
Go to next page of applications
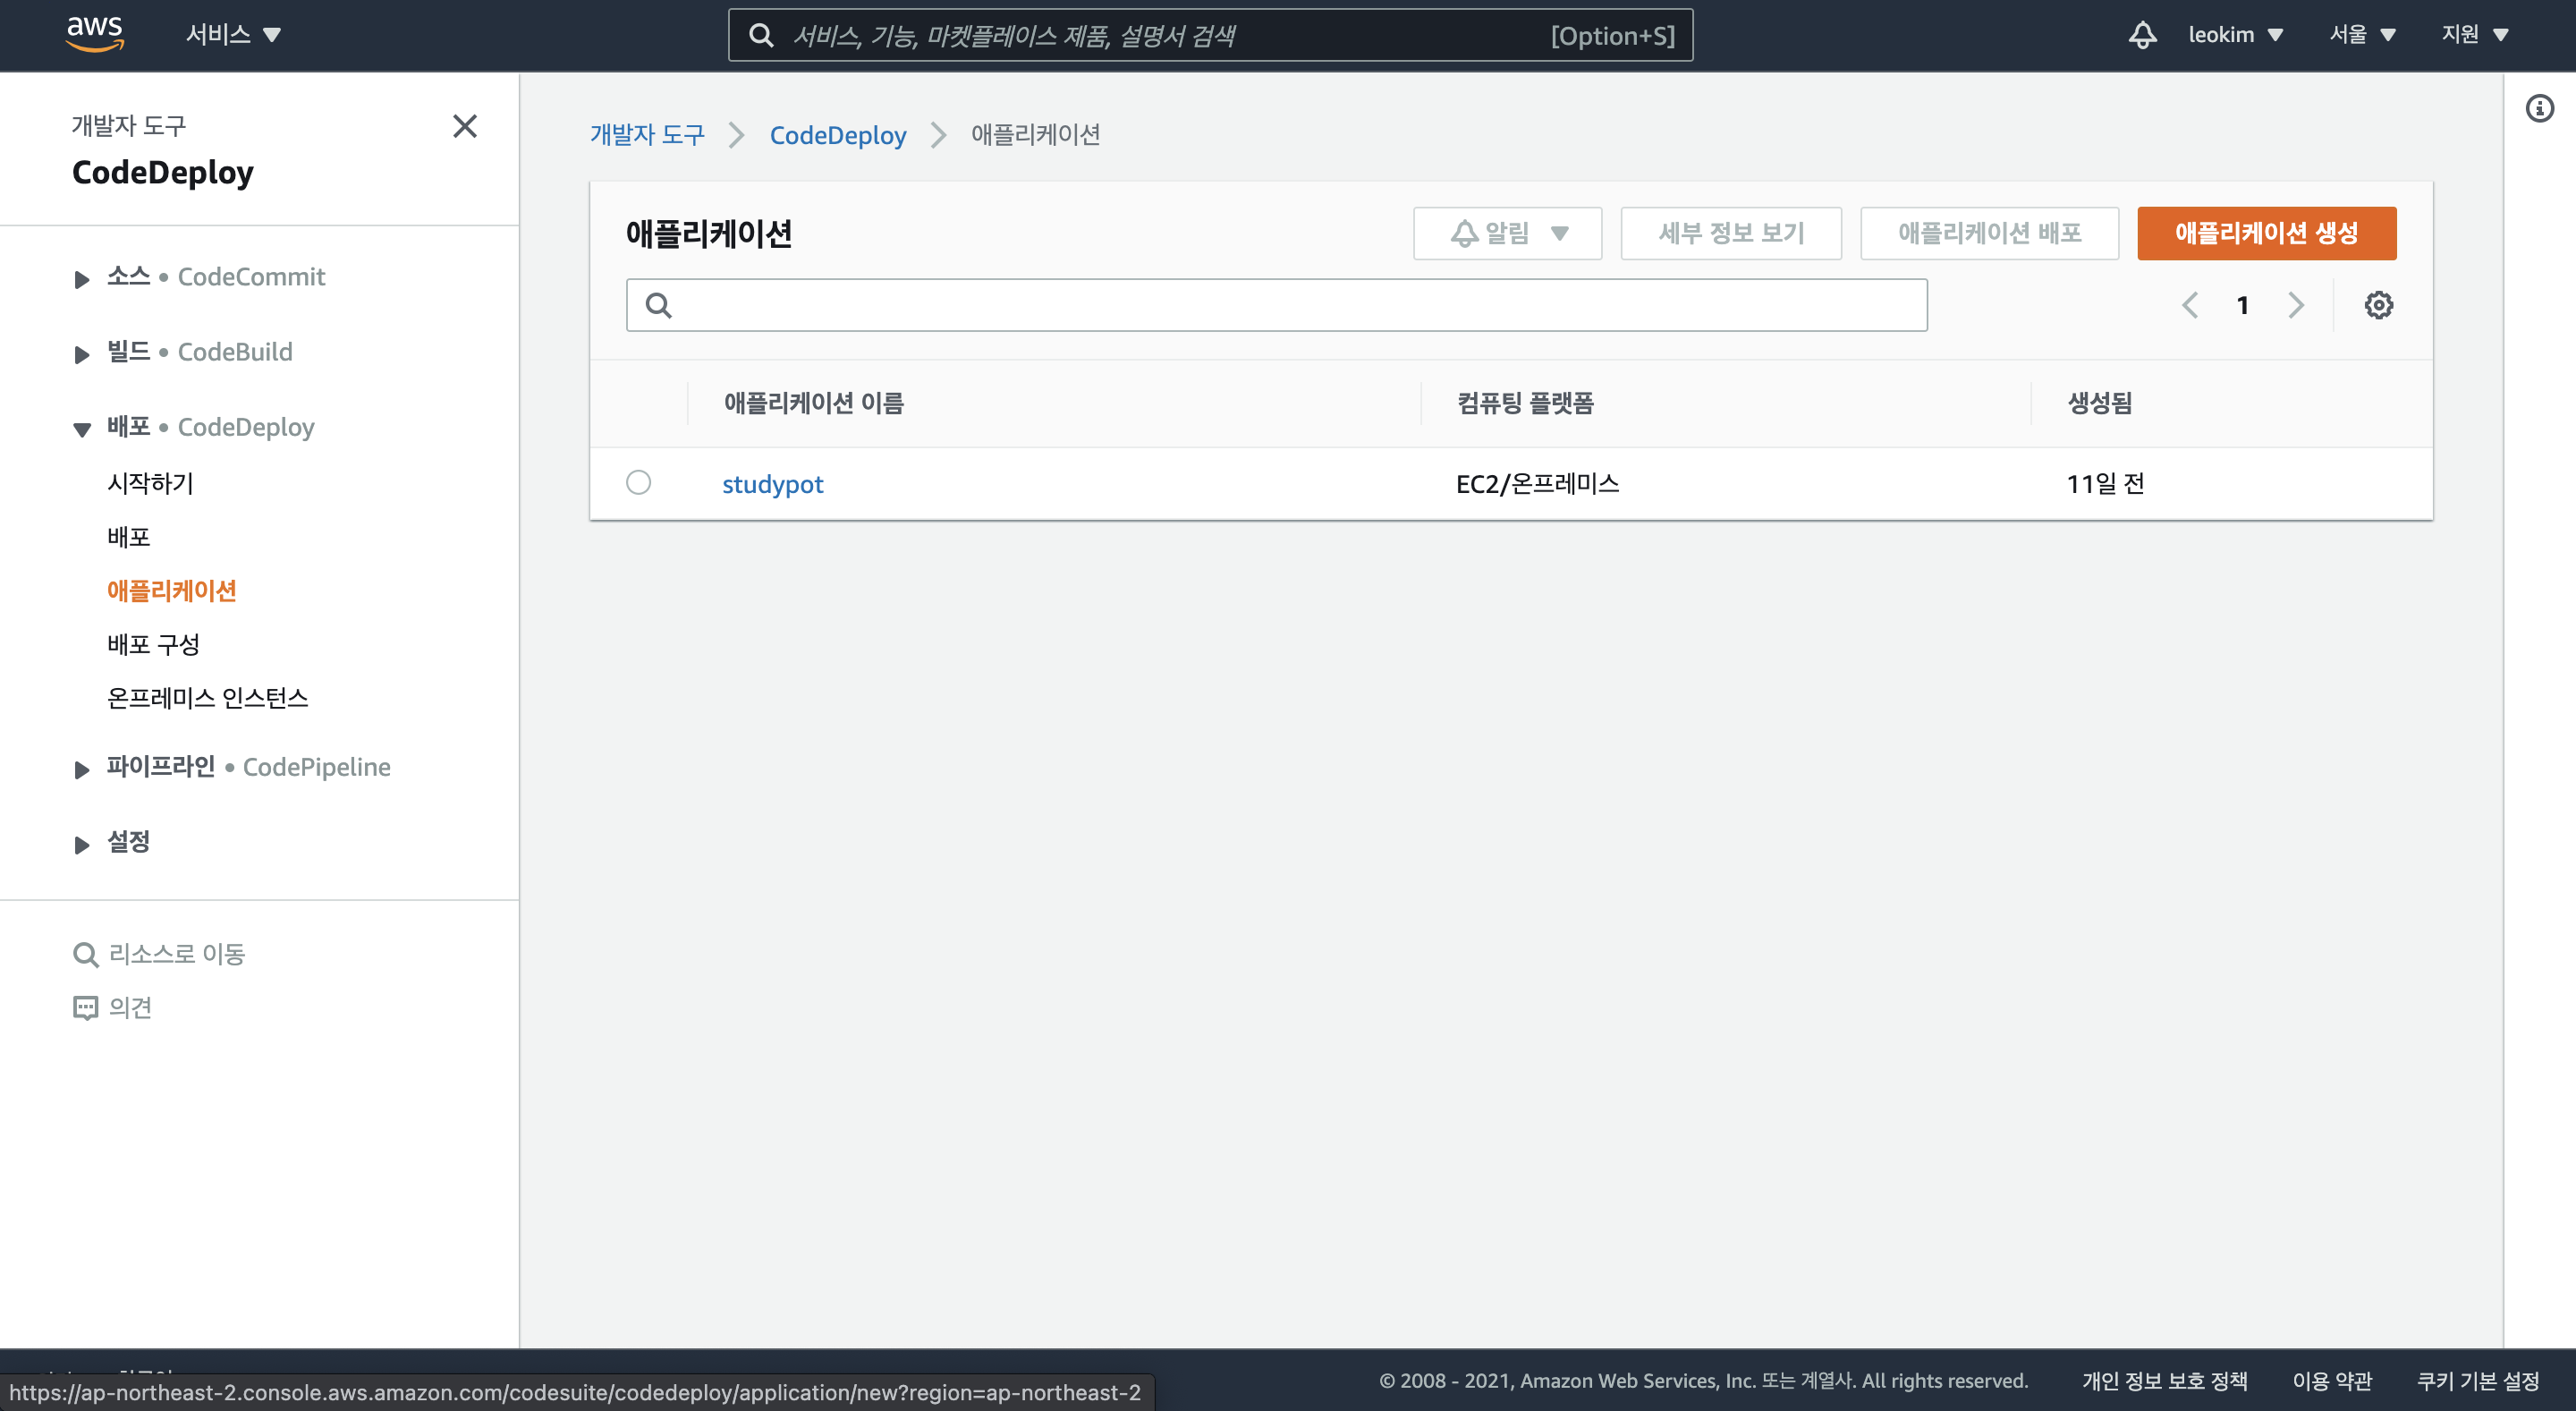[2296, 305]
